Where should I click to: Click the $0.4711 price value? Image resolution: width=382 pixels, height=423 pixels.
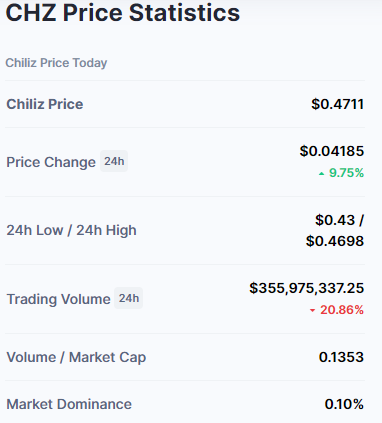337,104
